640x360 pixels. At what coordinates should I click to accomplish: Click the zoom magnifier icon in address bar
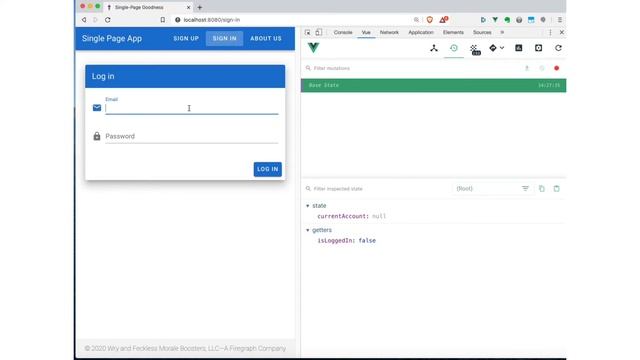pos(416,20)
